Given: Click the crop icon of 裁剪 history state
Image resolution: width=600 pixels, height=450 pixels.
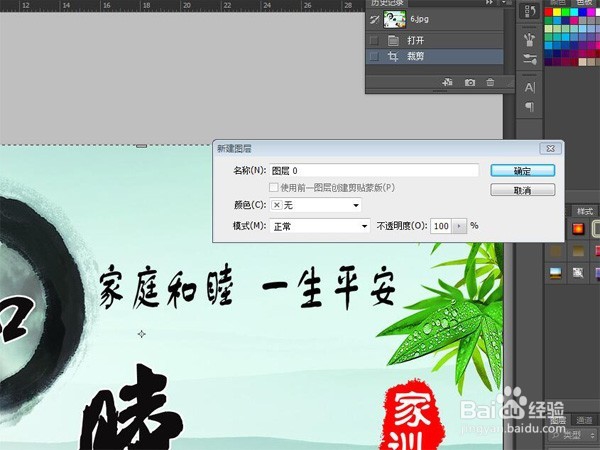Looking at the screenshot, I should (393, 57).
